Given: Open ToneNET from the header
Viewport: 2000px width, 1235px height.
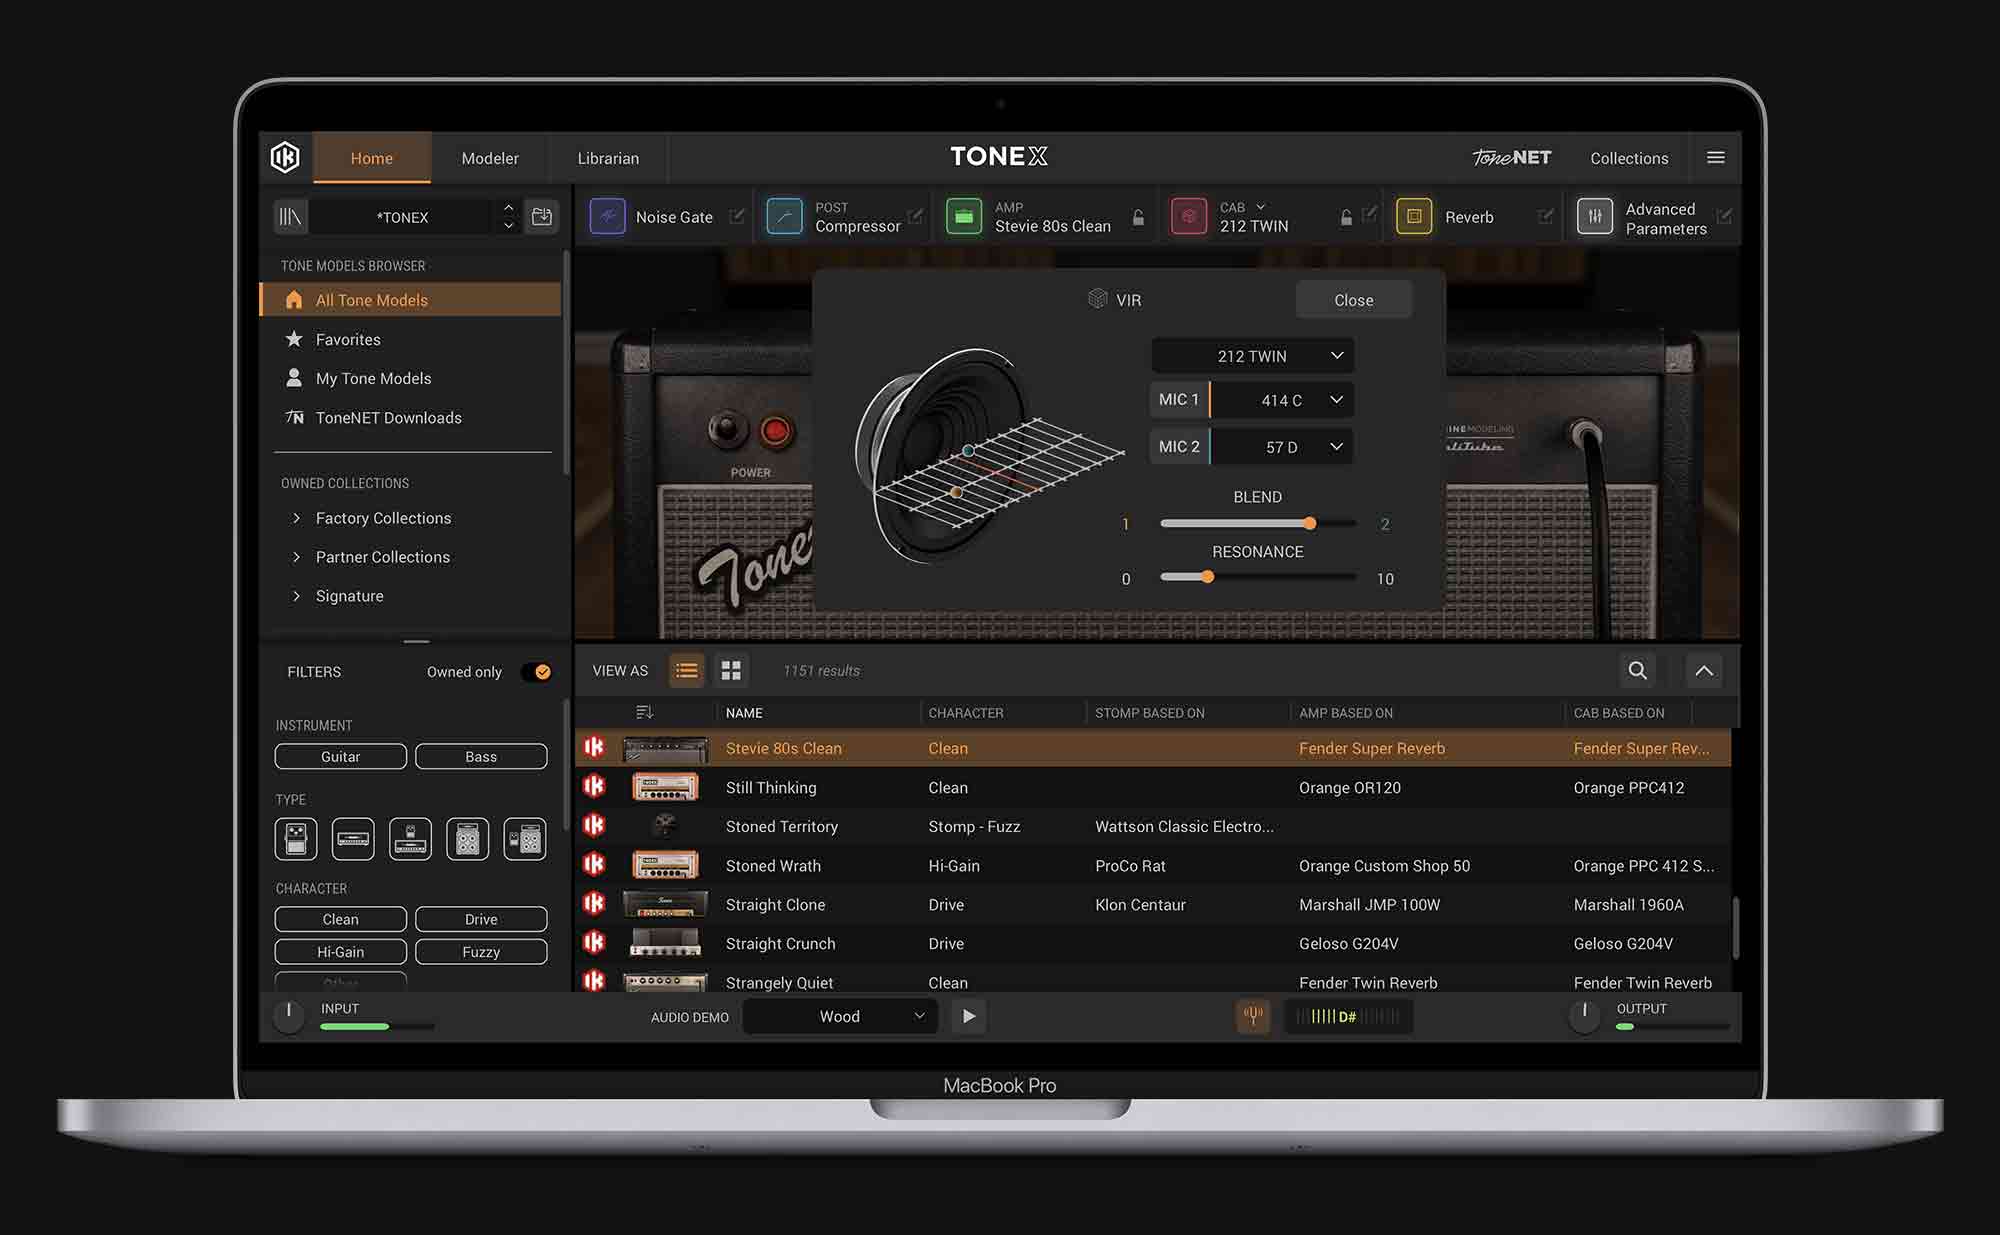Looking at the screenshot, I should click(1511, 158).
